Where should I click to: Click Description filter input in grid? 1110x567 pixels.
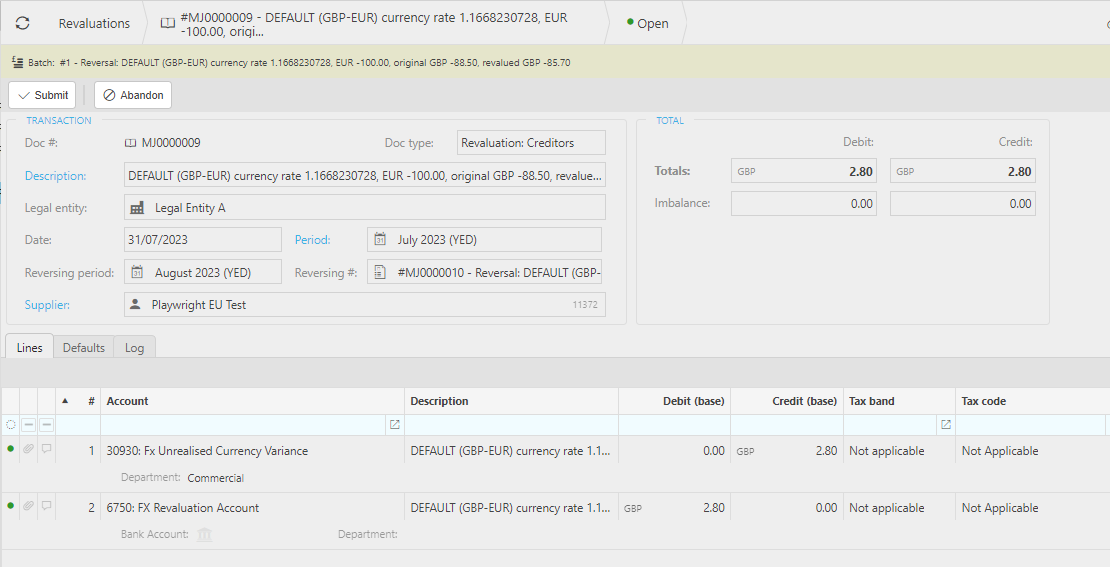click(511, 425)
